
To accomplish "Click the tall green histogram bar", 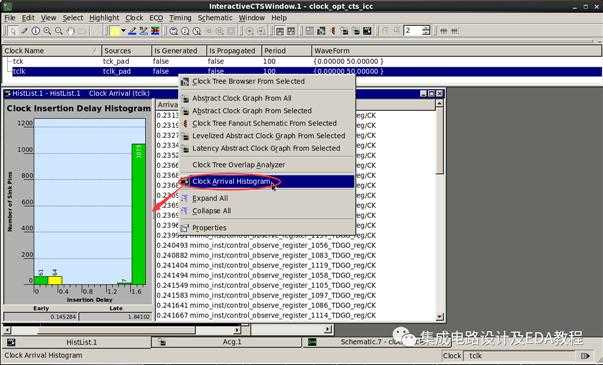I will (138, 214).
